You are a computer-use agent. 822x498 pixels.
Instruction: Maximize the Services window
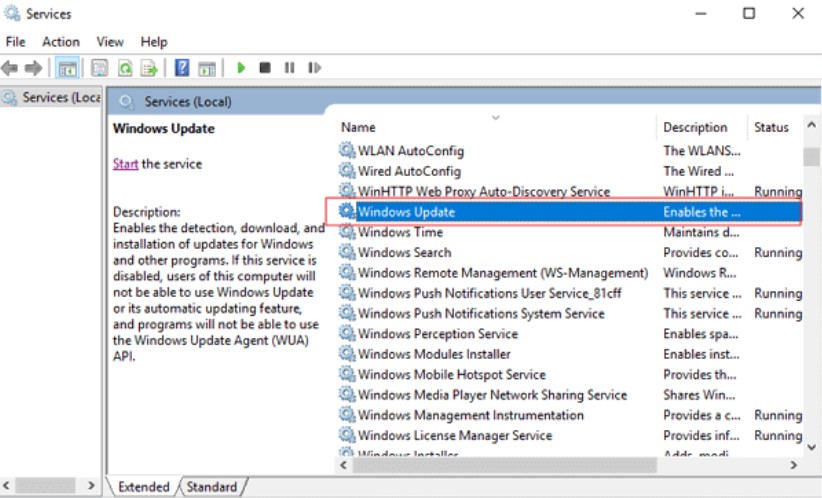[749, 14]
